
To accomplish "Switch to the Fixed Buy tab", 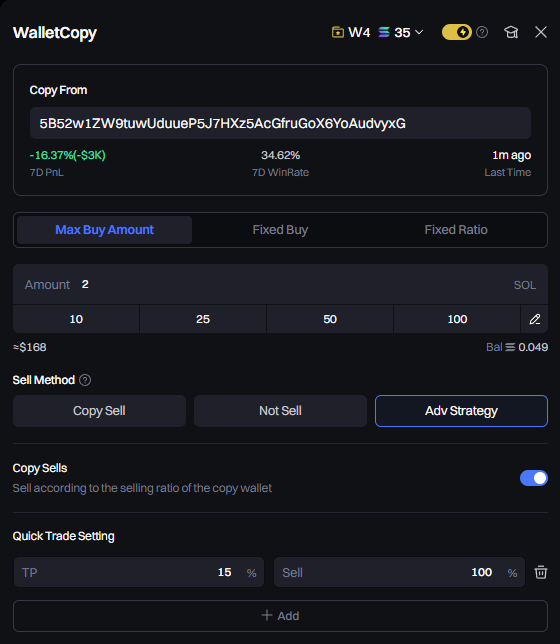I will point(280,230).
